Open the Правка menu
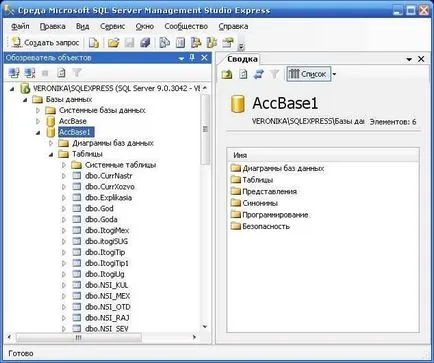 click(52, 26)
